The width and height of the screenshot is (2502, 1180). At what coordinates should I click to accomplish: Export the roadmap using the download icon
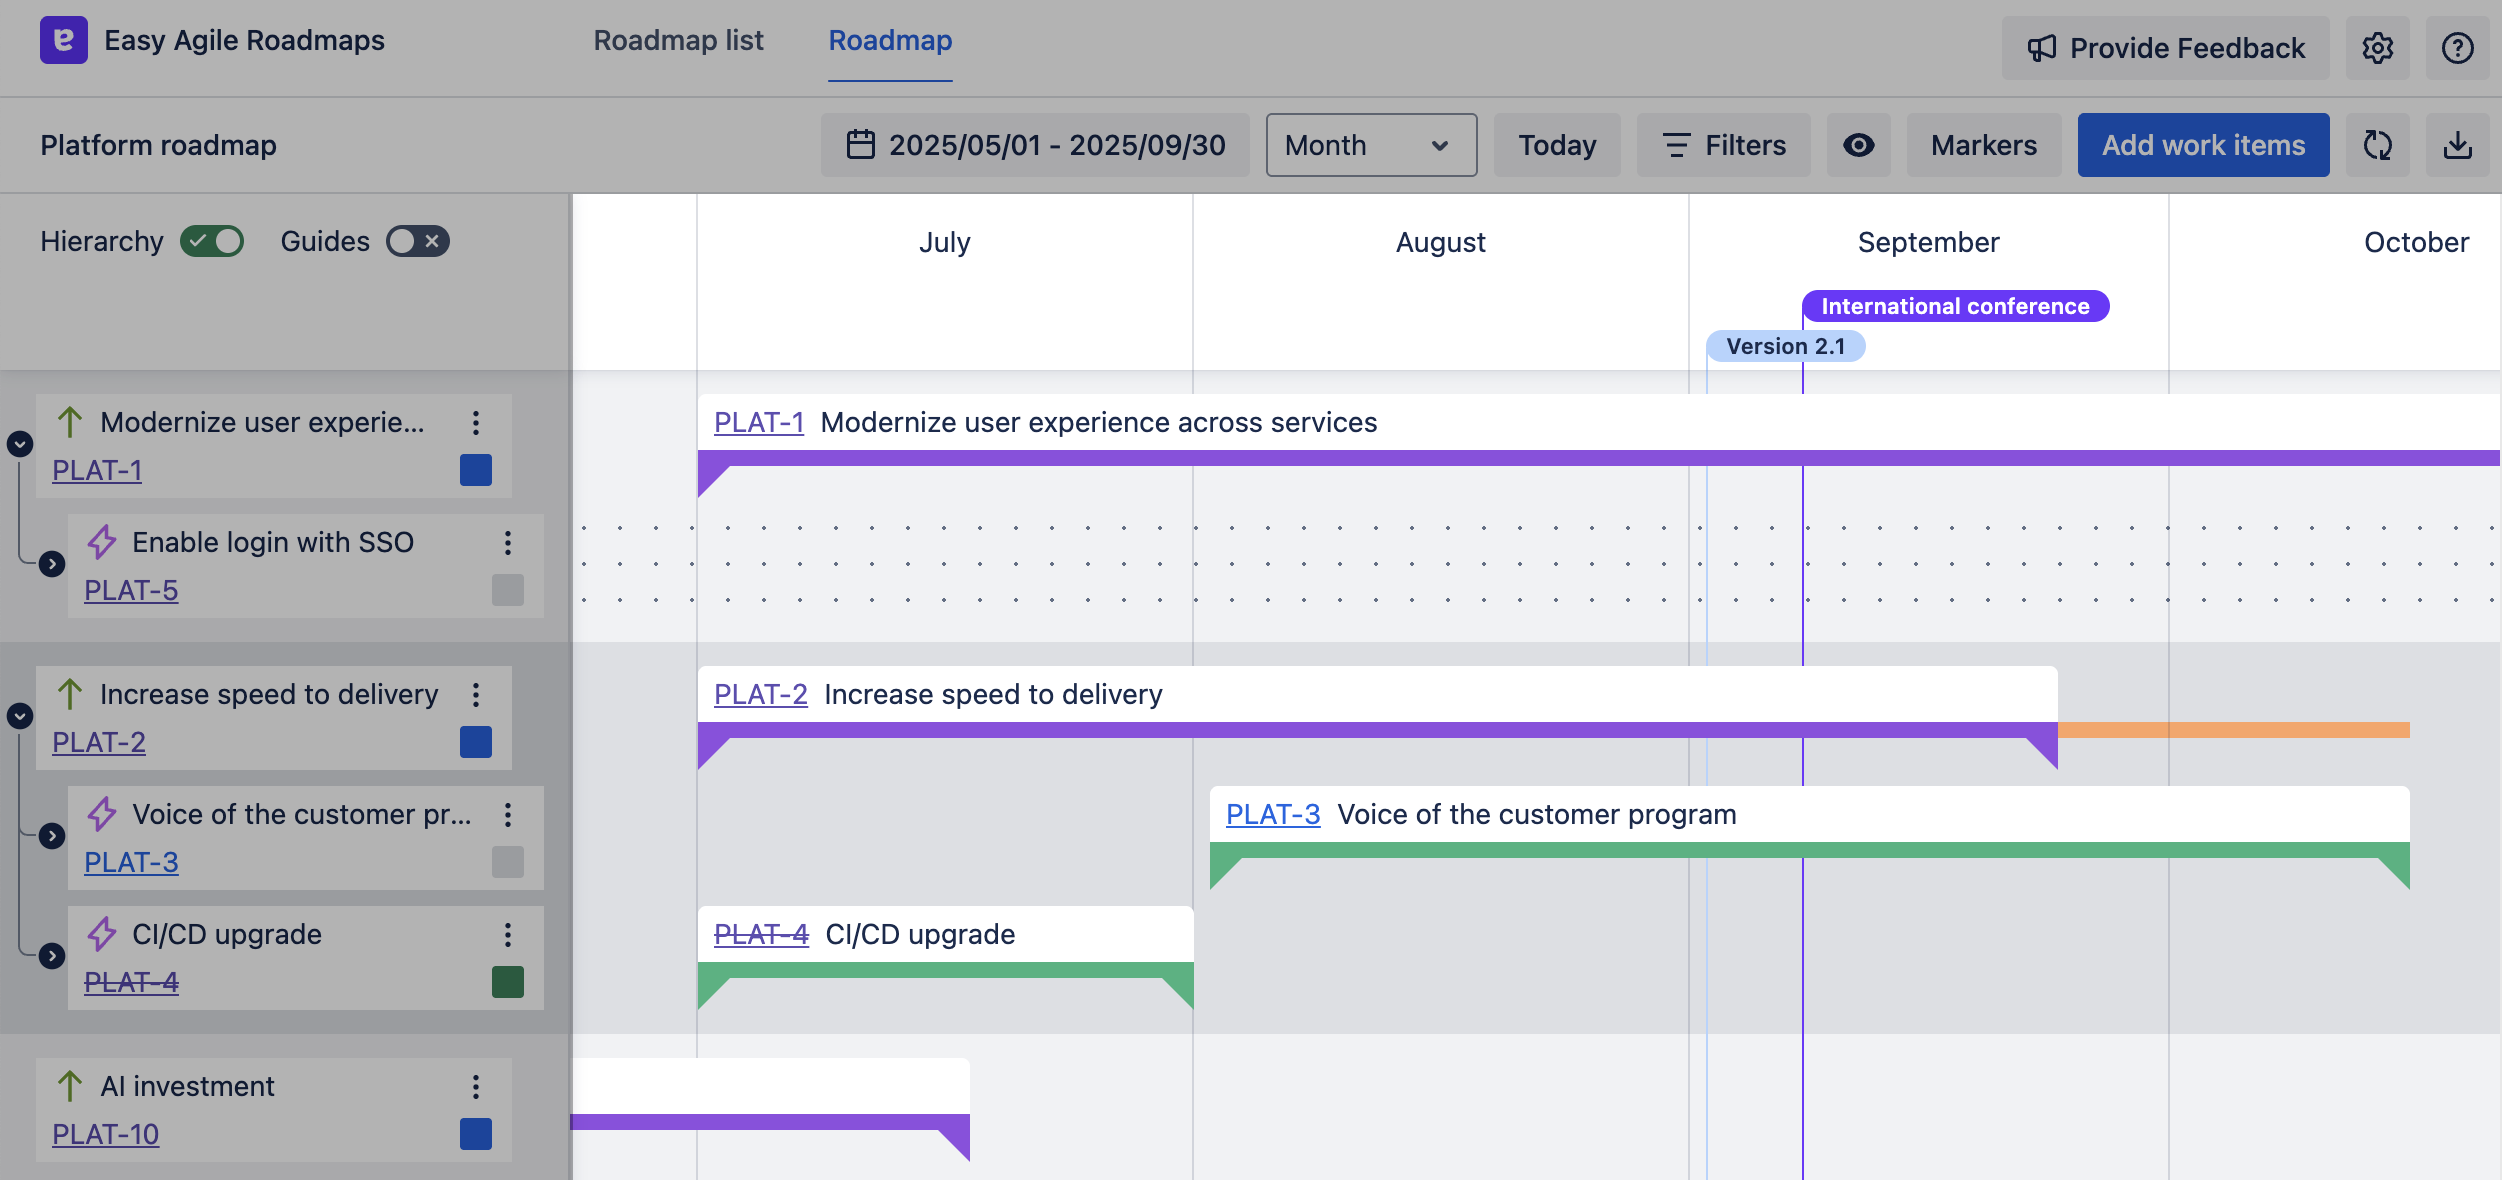(x=2459, y=145)
